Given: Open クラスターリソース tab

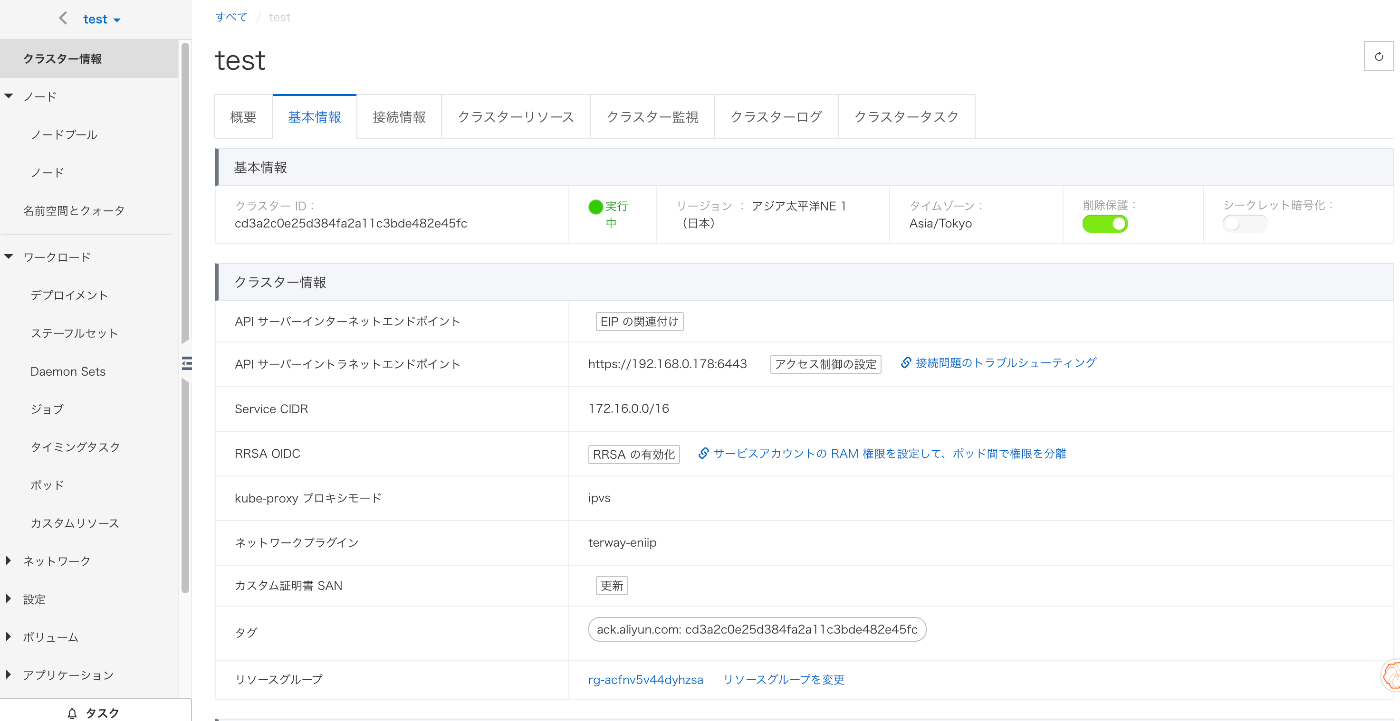Looking at the screenshot, I should pyautogui.click(x=516, y=117).
